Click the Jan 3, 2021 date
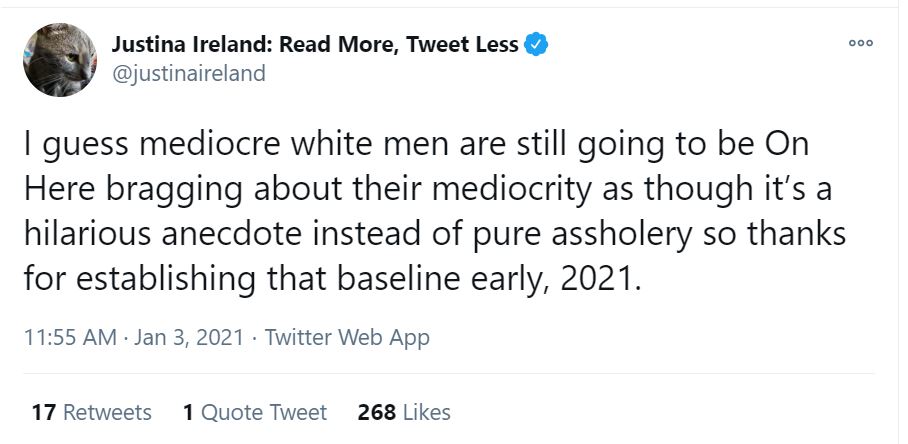Image resolution: width=908 pixels, height=444 pixels. [x=190, y=337]
